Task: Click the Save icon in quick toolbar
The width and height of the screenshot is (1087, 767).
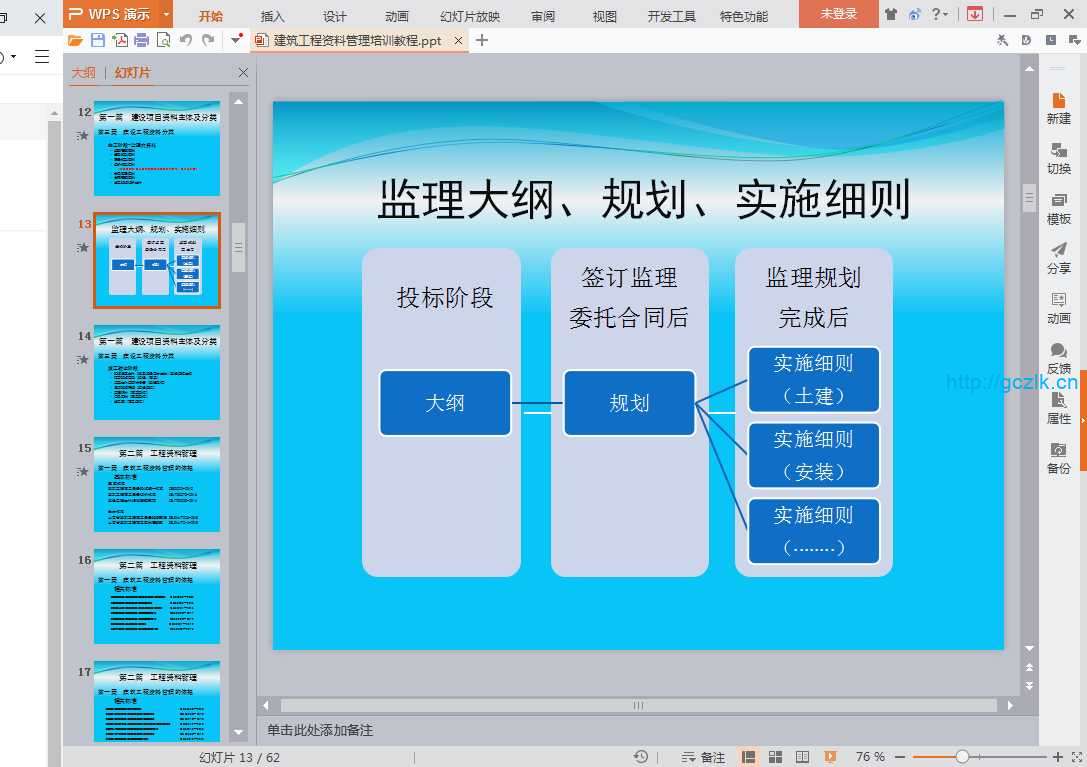Action: pyautogui.click(x=97, y=40)
